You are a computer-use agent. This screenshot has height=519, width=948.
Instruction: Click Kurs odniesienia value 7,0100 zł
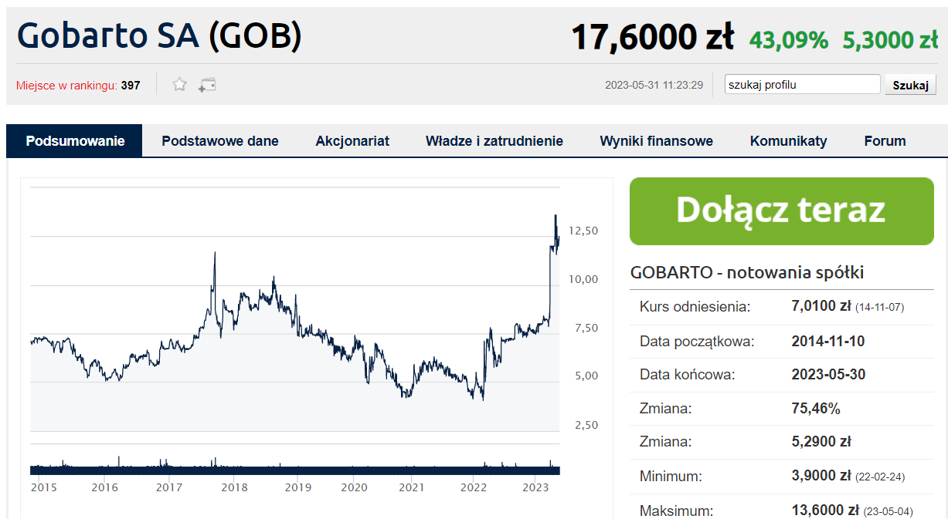(820, 306)
